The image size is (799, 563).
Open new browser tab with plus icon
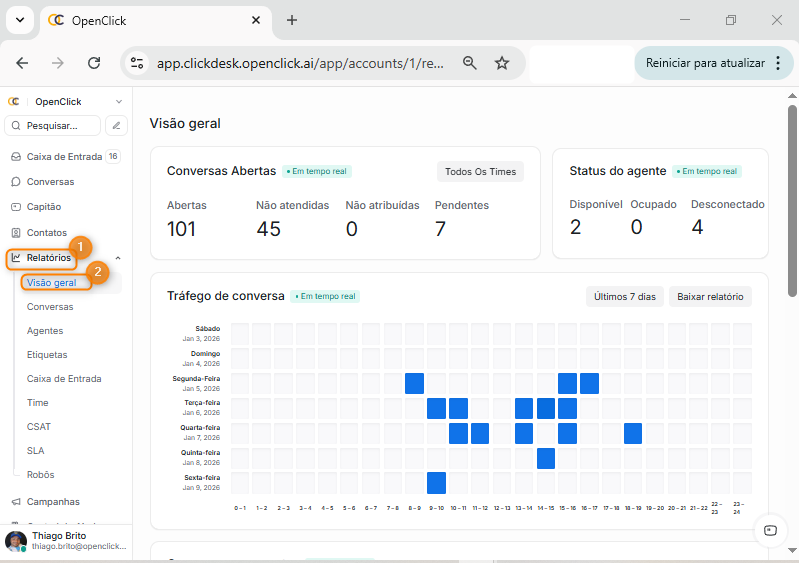(292, 20)
